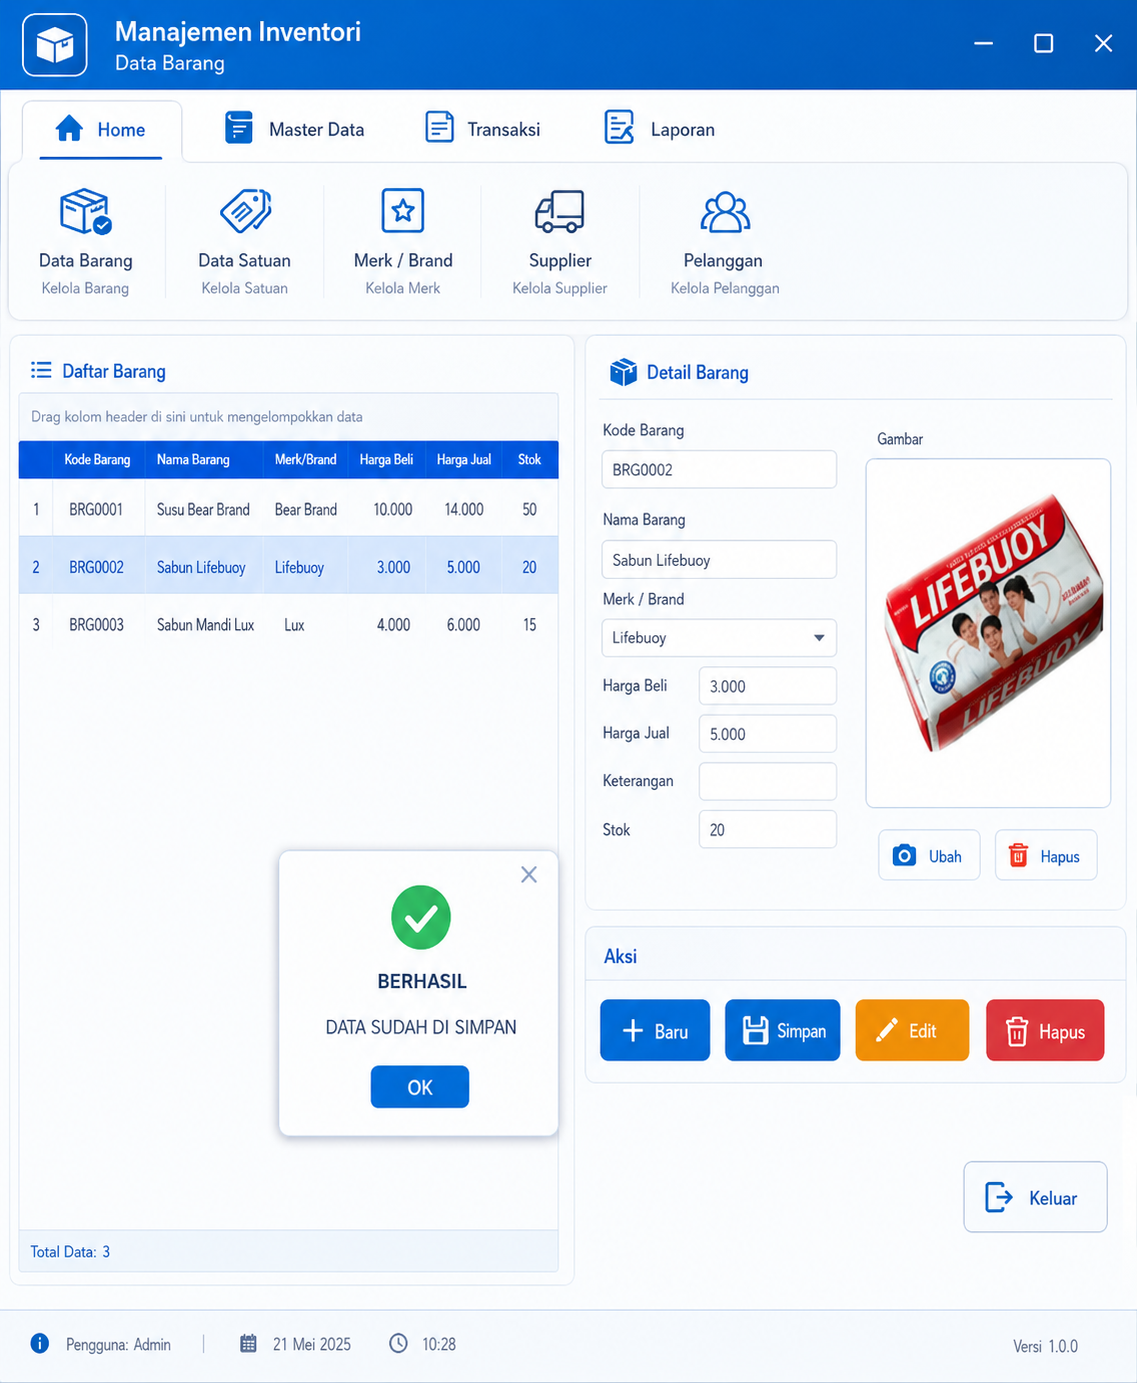The width and height of the screenshot is (1137, 1383).
Task: Maximize the Manajemen Inventori window
Action: 1043,43
